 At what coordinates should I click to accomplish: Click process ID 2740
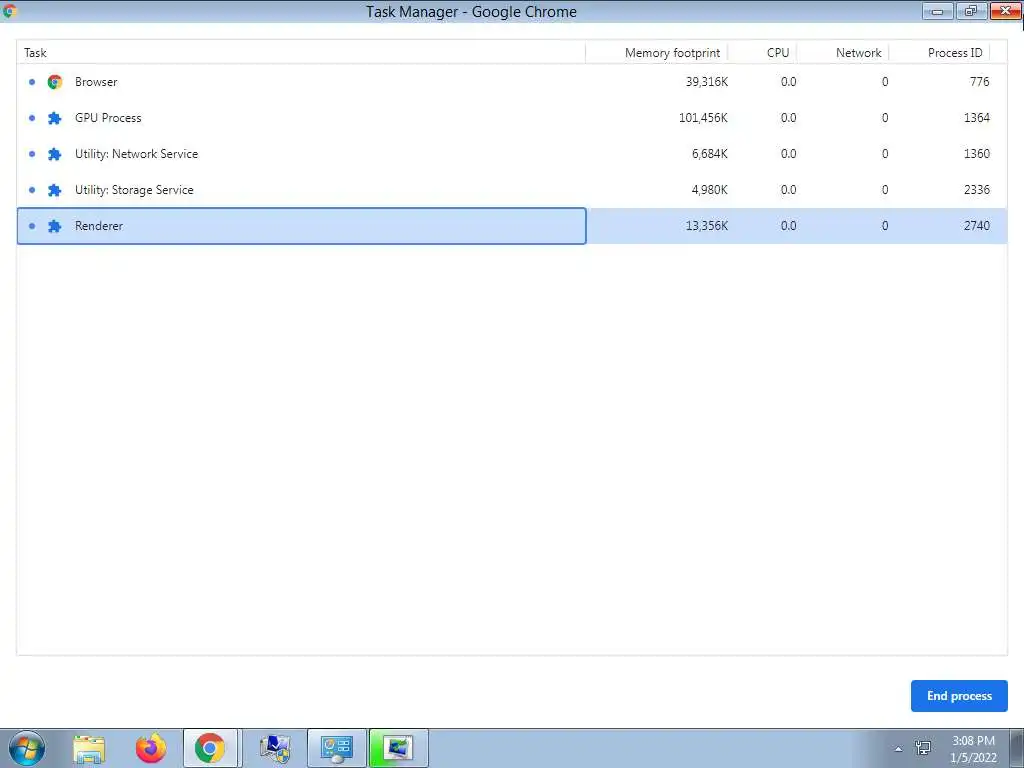[x=976, y=225]
